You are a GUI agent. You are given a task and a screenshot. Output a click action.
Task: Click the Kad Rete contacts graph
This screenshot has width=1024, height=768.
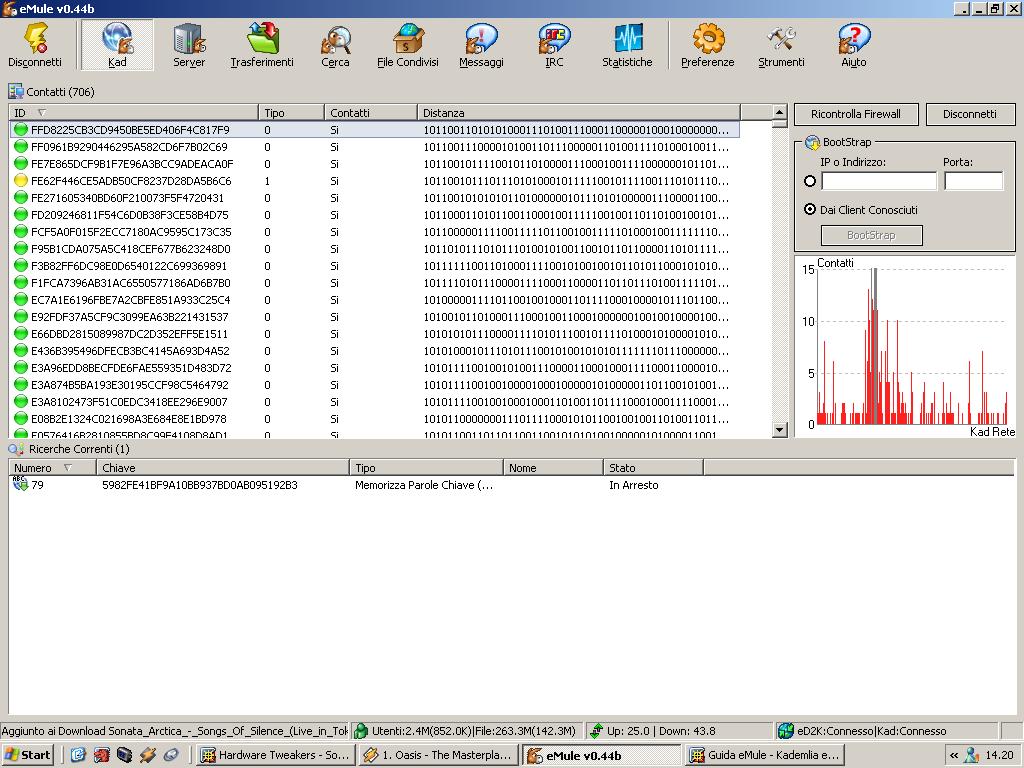pyautogui.click(x=905, y=347)
